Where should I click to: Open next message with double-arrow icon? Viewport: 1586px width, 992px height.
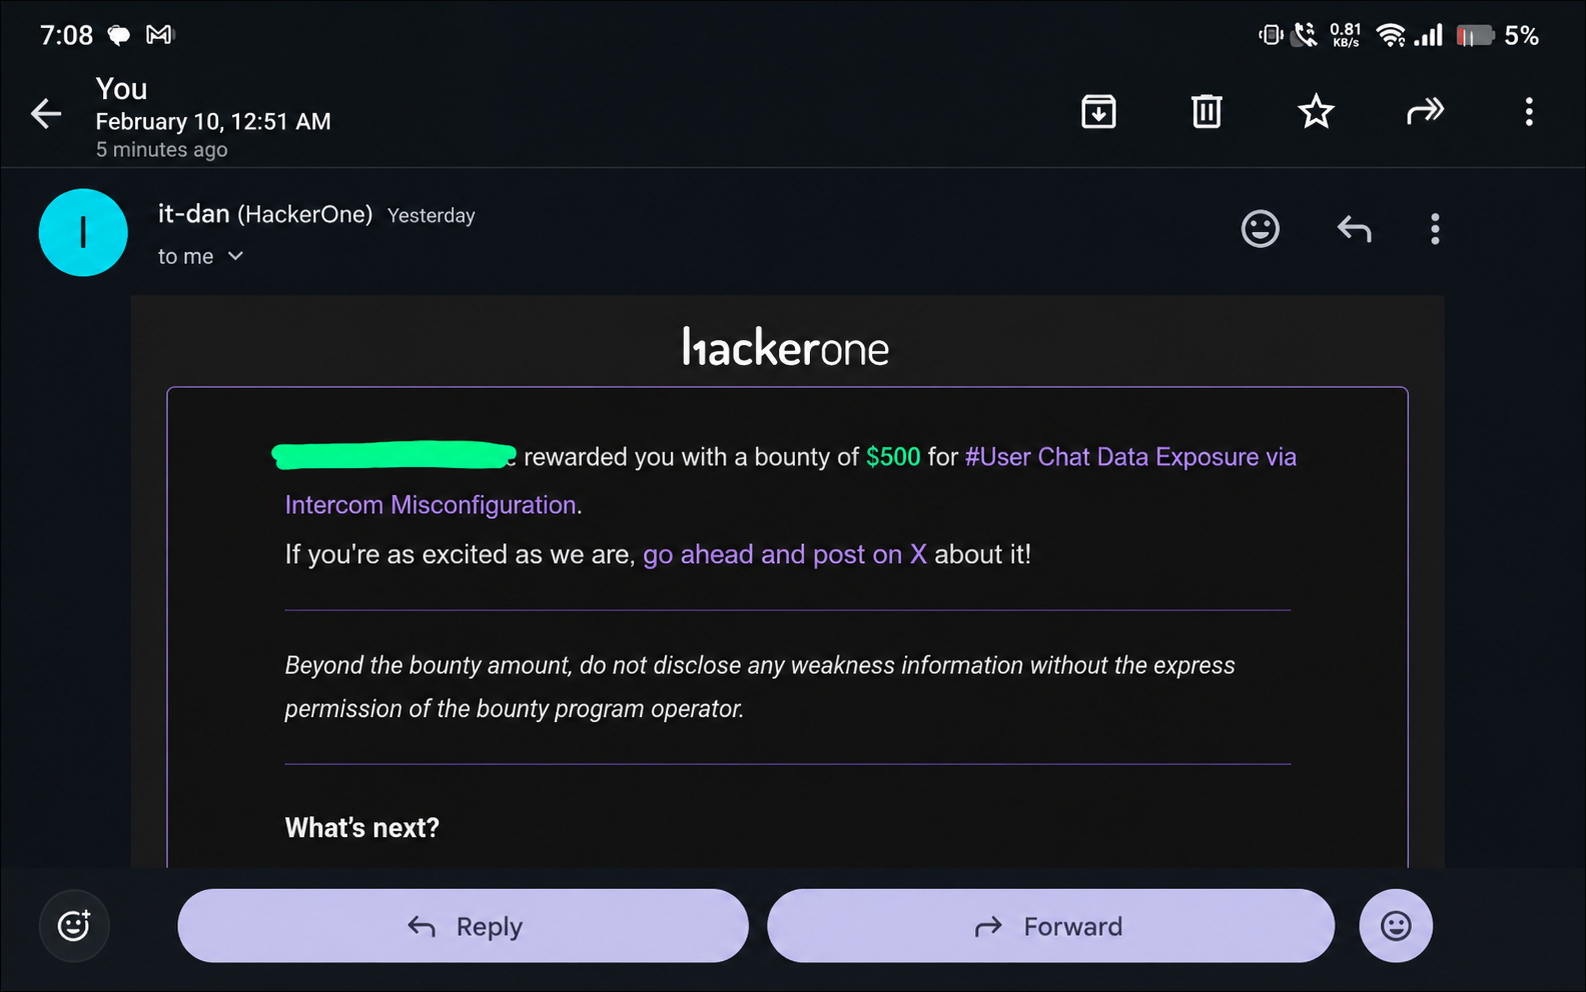[x=1425, y=112]
